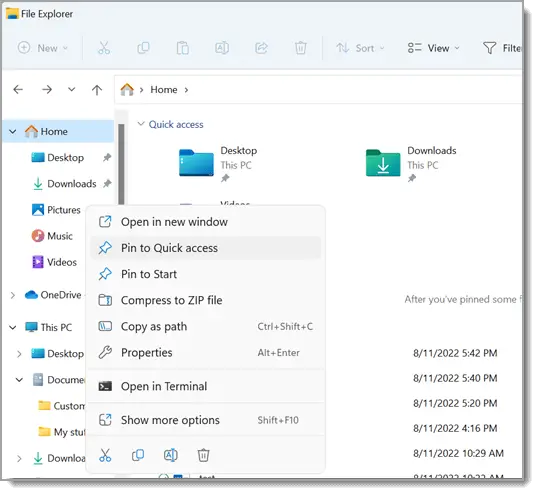Image resolution: width=539 pixels, height=496 pixels.
Task: Click the Copy icon in context menu
Action: pos(138,455)
